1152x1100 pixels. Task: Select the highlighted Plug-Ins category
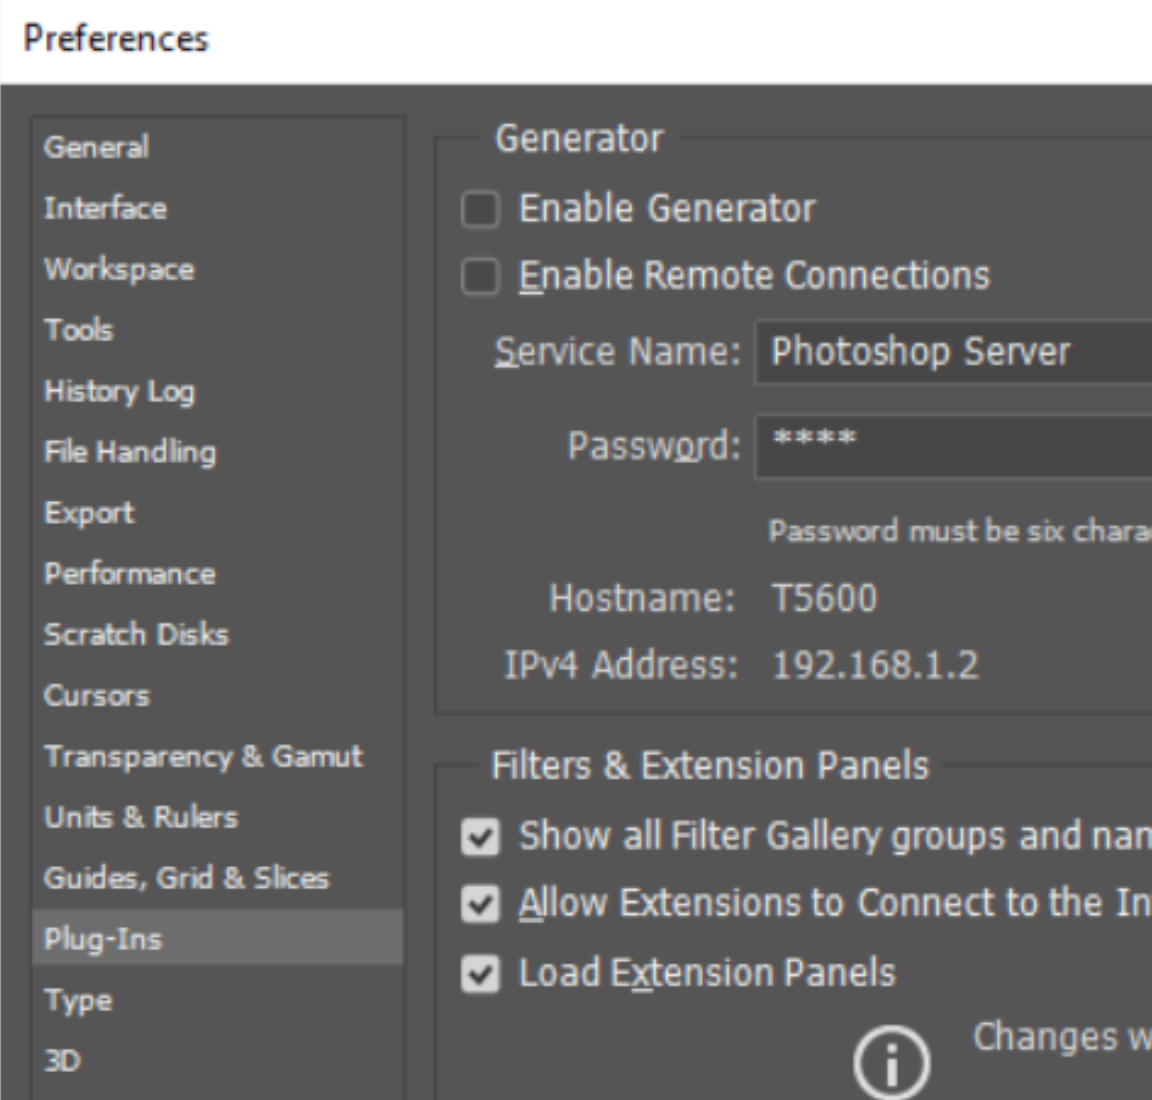pos(217,938)
